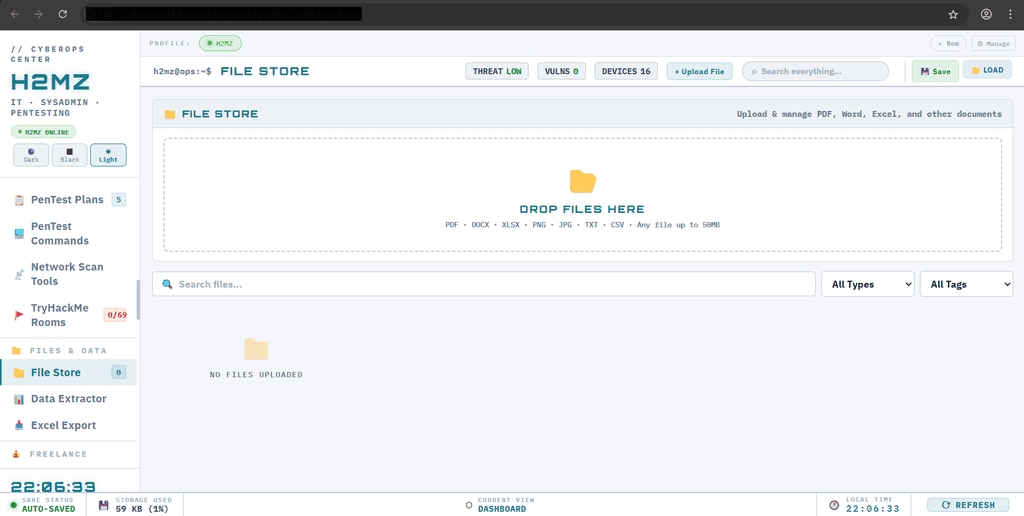Open TryHackMe Rooms section
This screenshot has width=1024, height=516.
69,315
